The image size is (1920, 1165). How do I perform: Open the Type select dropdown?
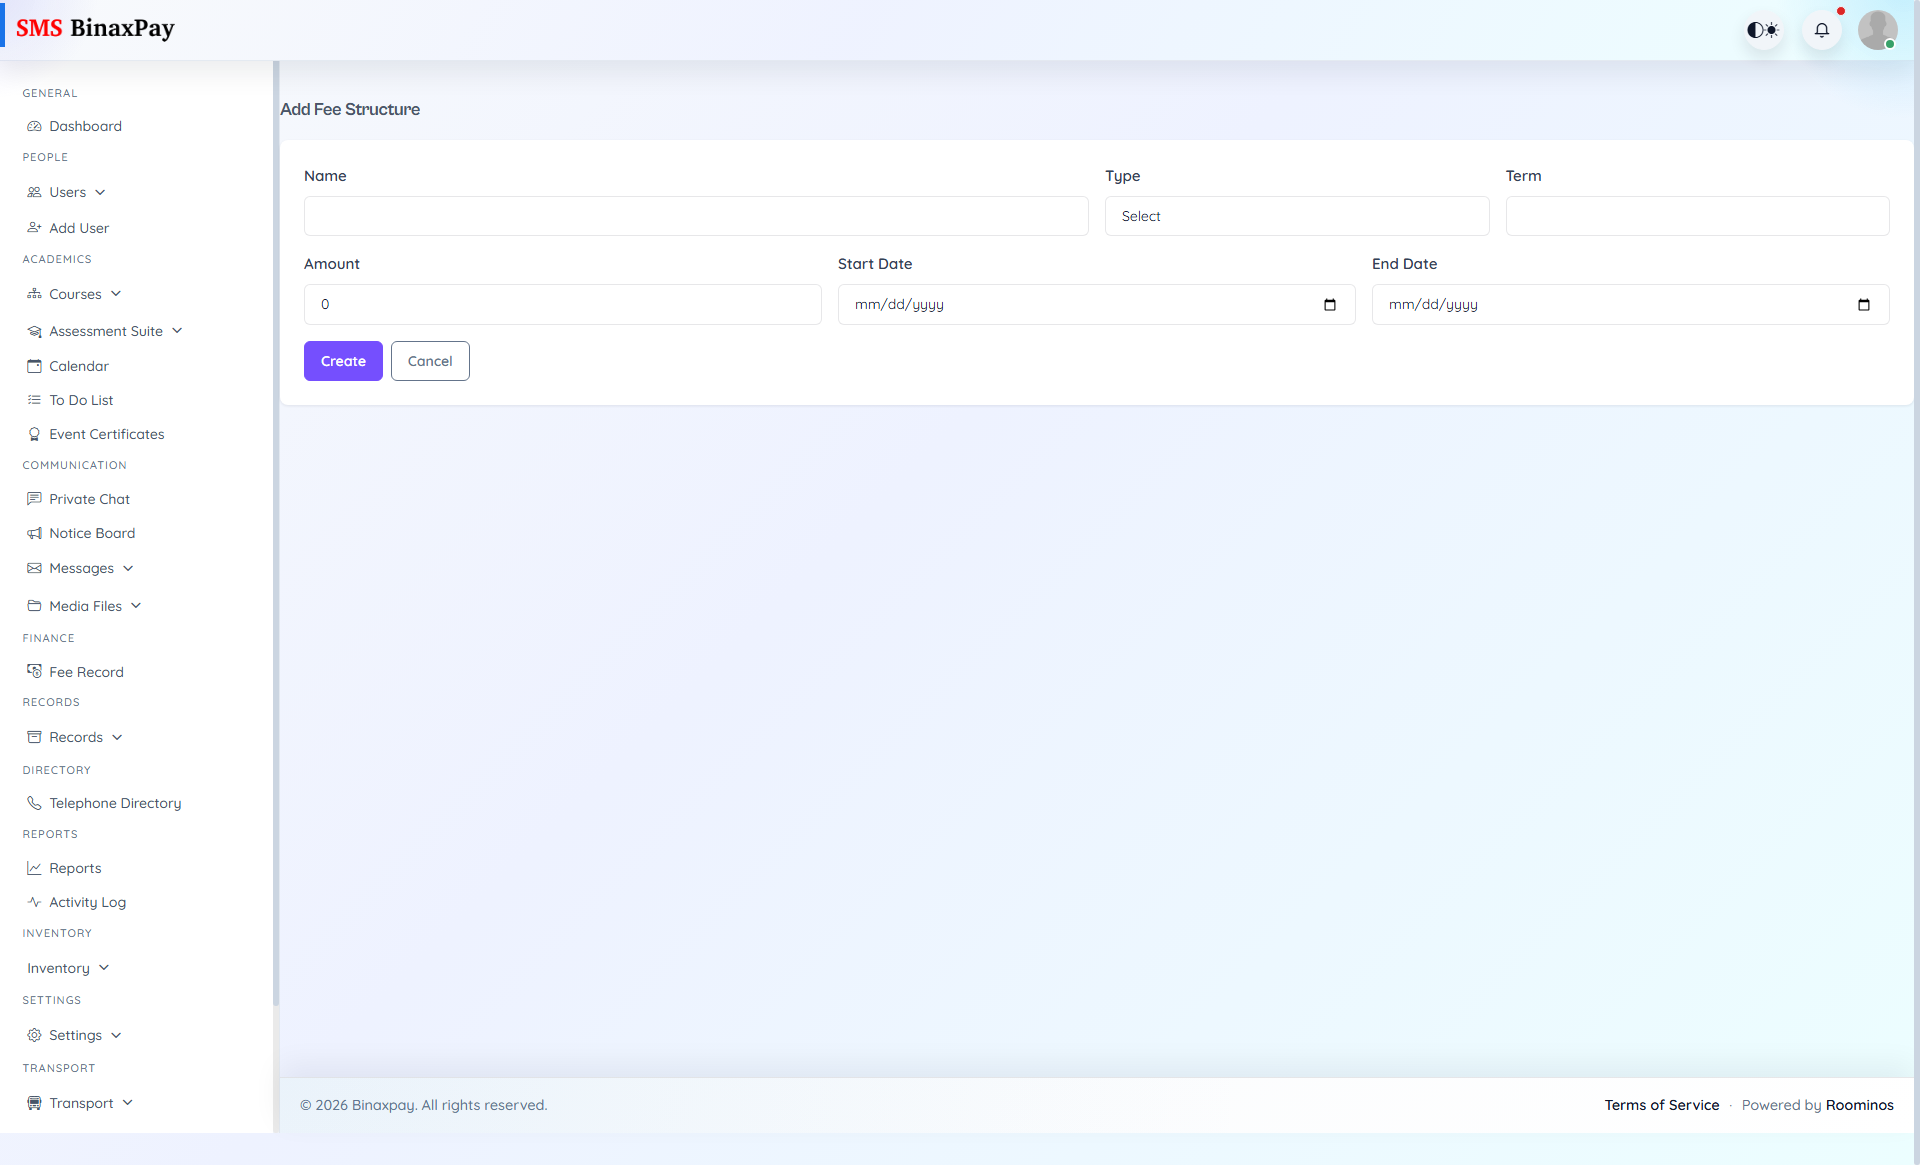coord(1297,216)
